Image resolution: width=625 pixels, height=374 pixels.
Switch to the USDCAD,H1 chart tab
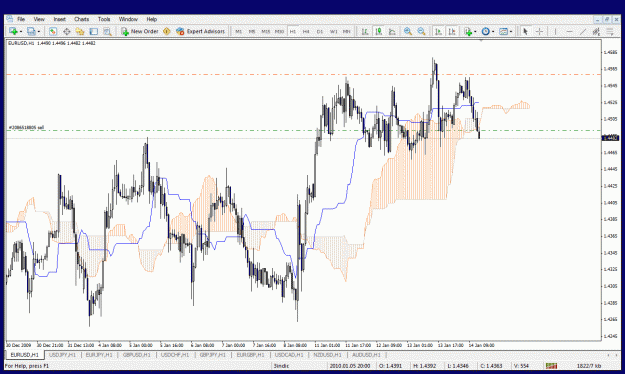(289, 355)
